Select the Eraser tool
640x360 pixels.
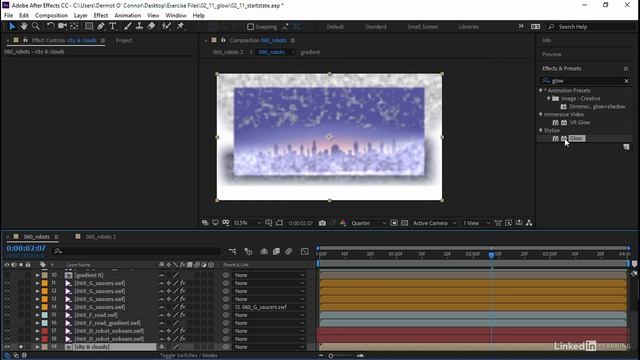click(x=151, y=27)
